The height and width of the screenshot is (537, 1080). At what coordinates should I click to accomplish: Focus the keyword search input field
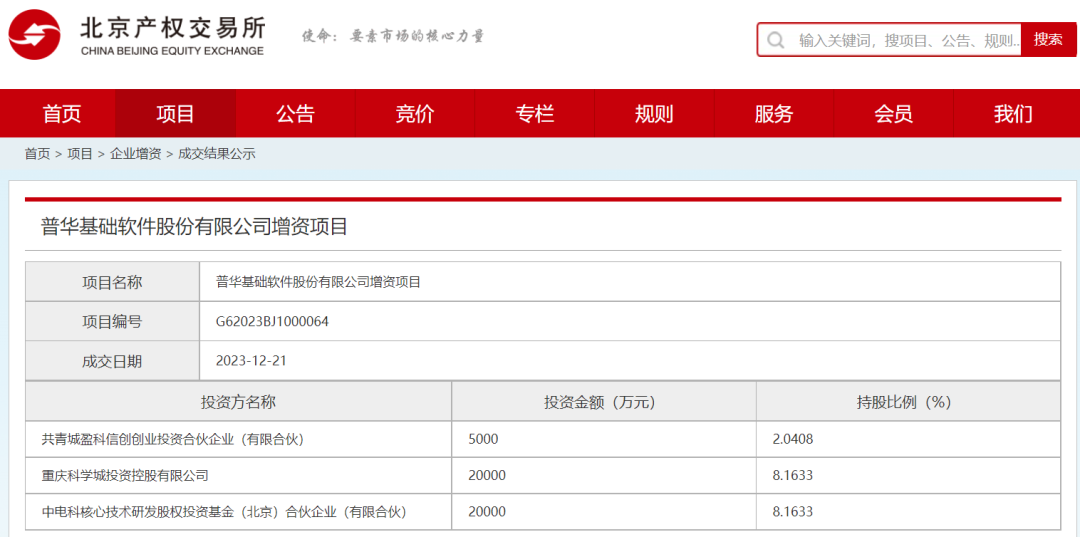tap(889, 40)
